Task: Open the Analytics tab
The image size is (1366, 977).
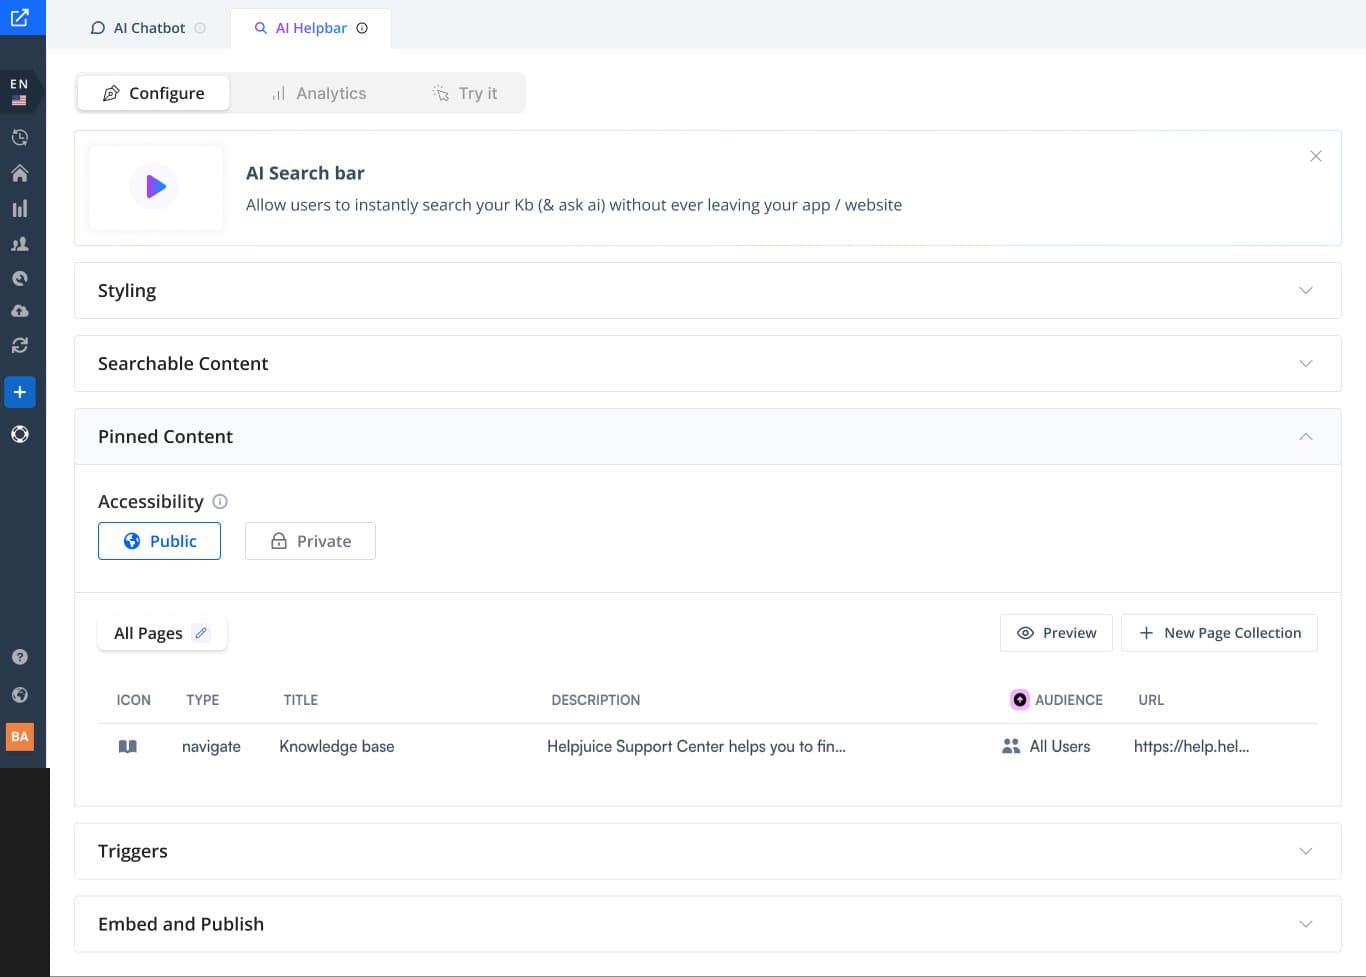Action: [x=318, y=93]
